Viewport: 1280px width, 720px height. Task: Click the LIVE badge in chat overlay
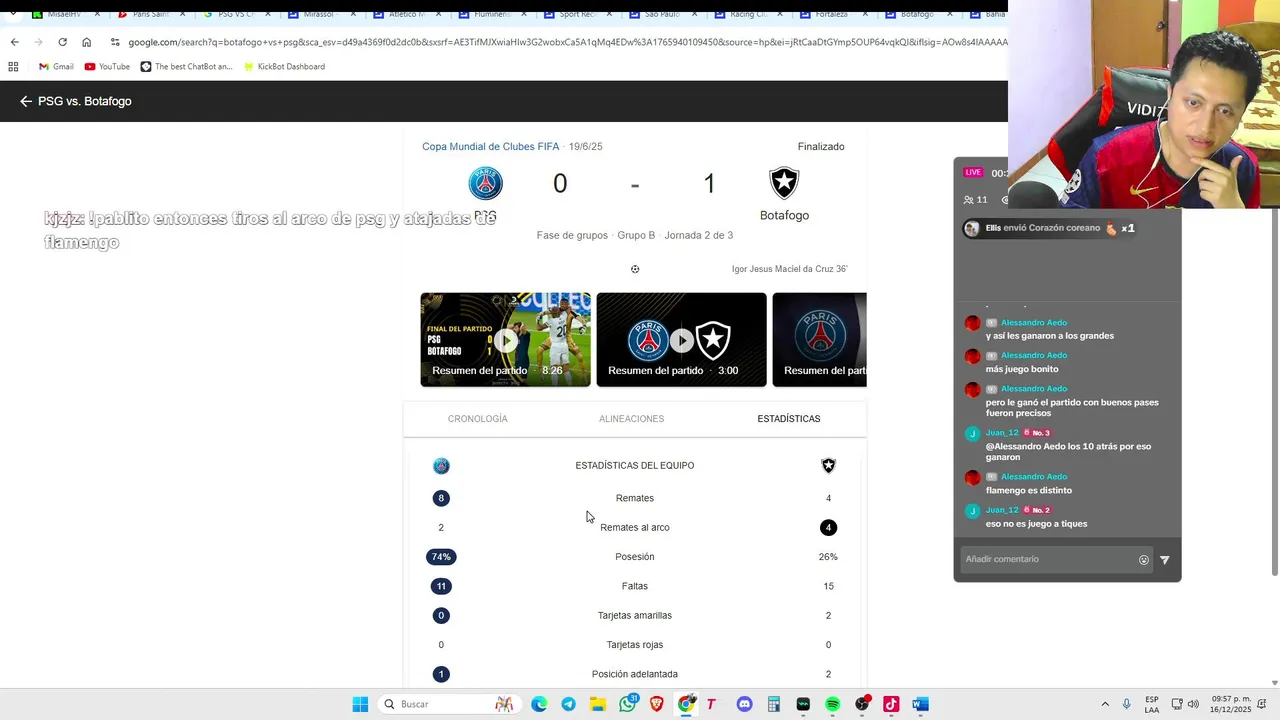[973, 173]
